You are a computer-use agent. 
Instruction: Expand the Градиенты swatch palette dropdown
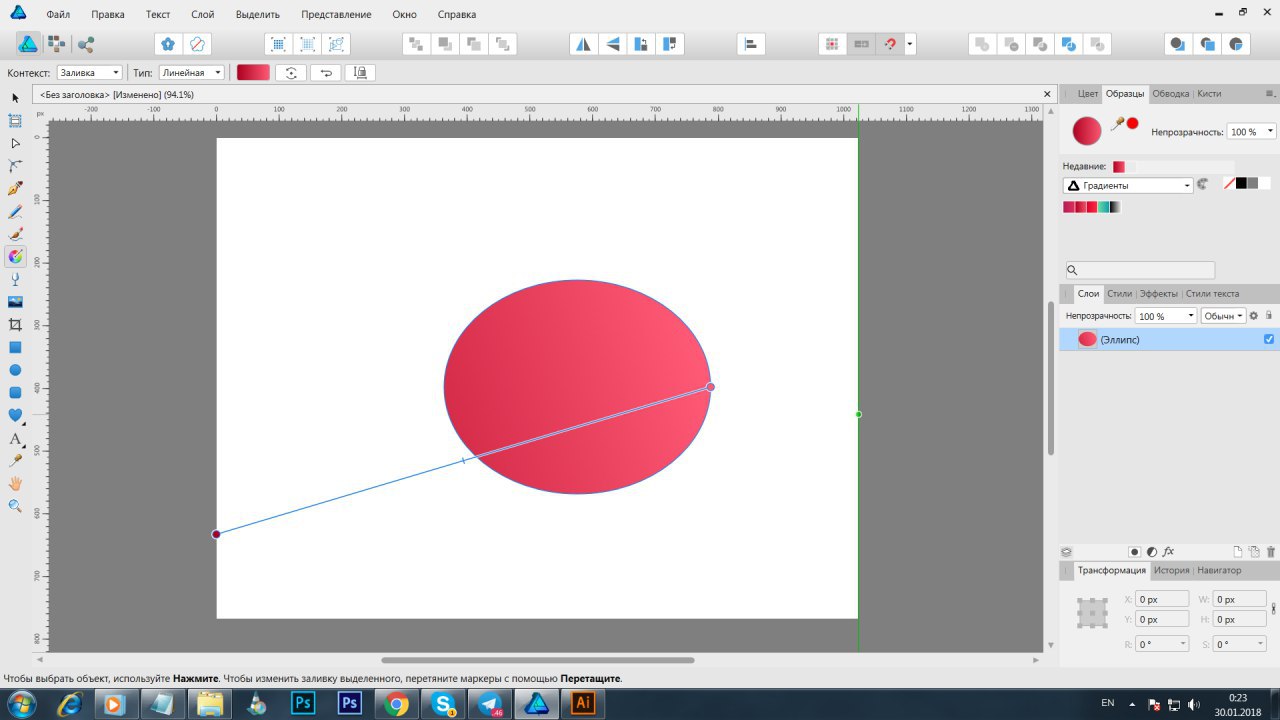click(x=1128, y=185)
